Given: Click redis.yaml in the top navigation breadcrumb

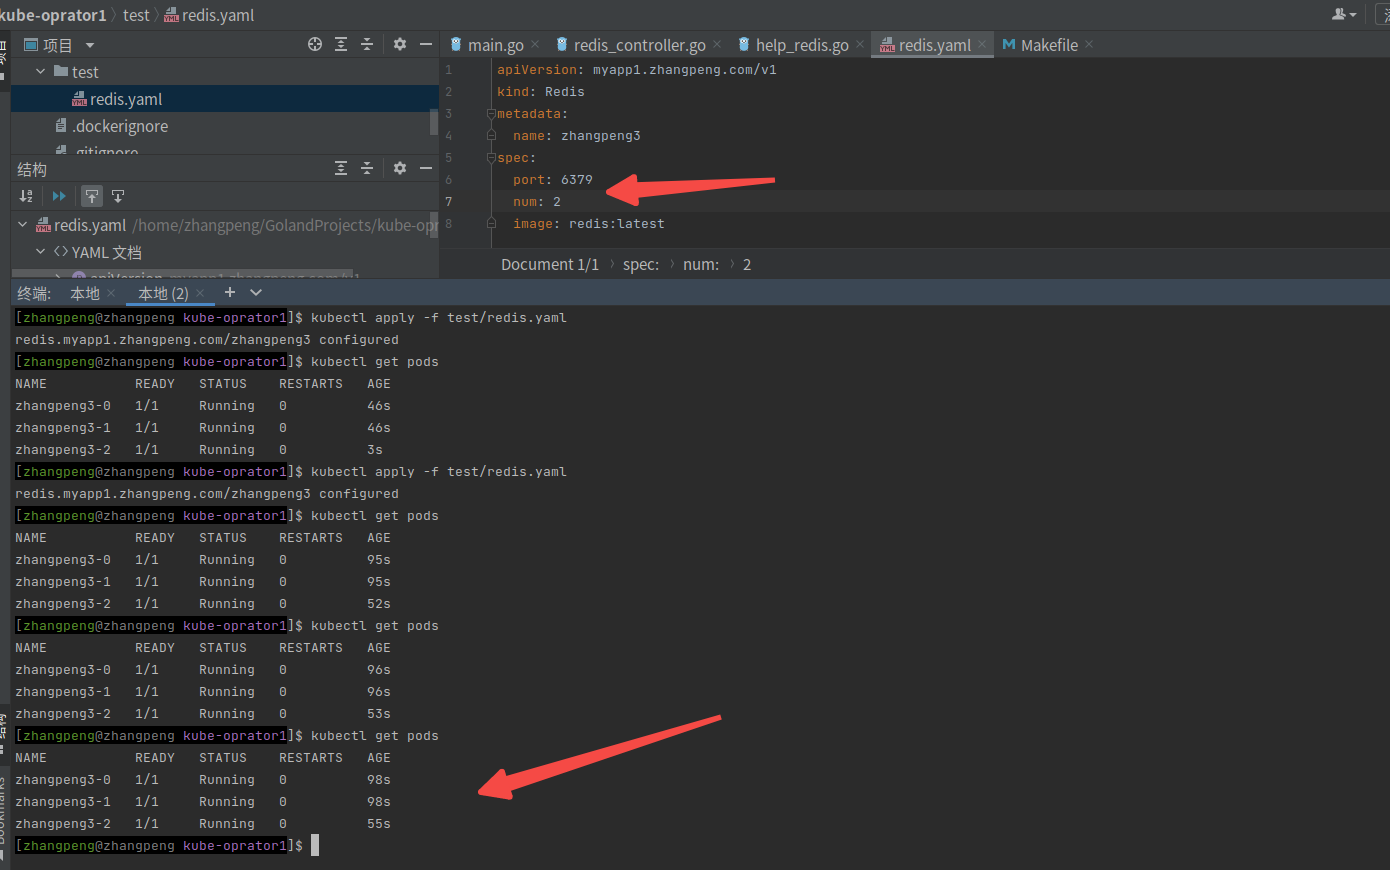Looking at the screenshot, I should click(x=209, y=15).
